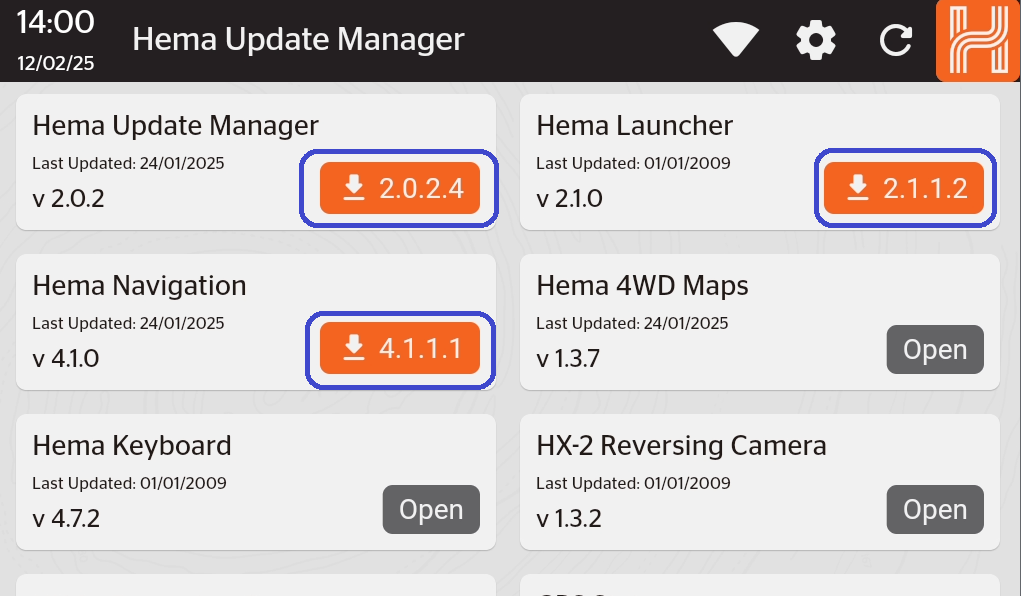Click the clock showing 14:00
This screenshot has width=1021, height=596.
coord(56,22)
